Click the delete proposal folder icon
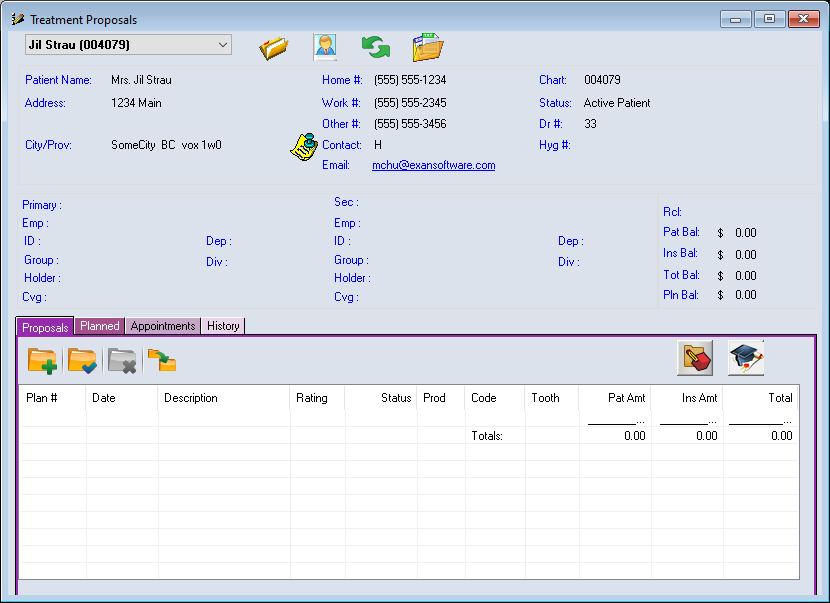This screenshot has height=603, width=830. (x=122, y=360)
